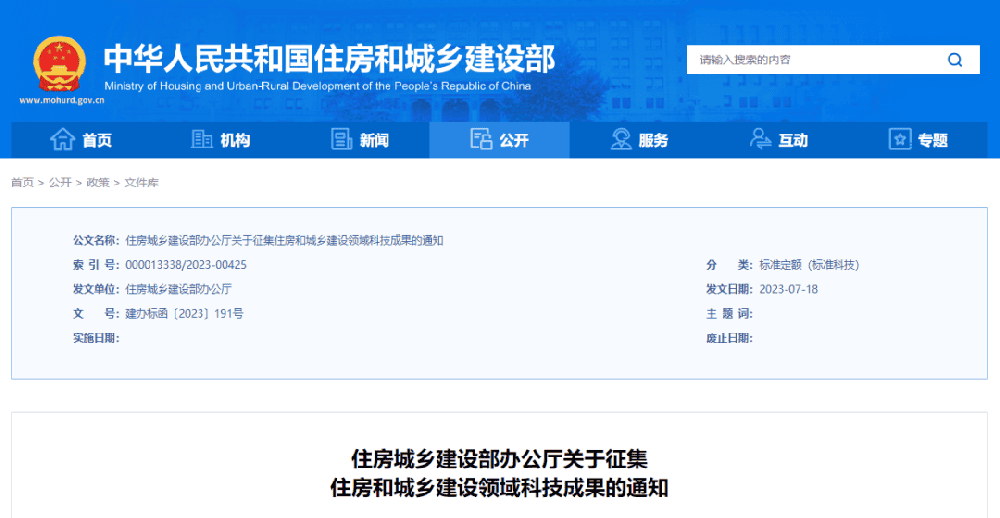This screenshot has height=518, width=1000.
Task: Click the person icon beside 服务
Action: click(621, 140)
